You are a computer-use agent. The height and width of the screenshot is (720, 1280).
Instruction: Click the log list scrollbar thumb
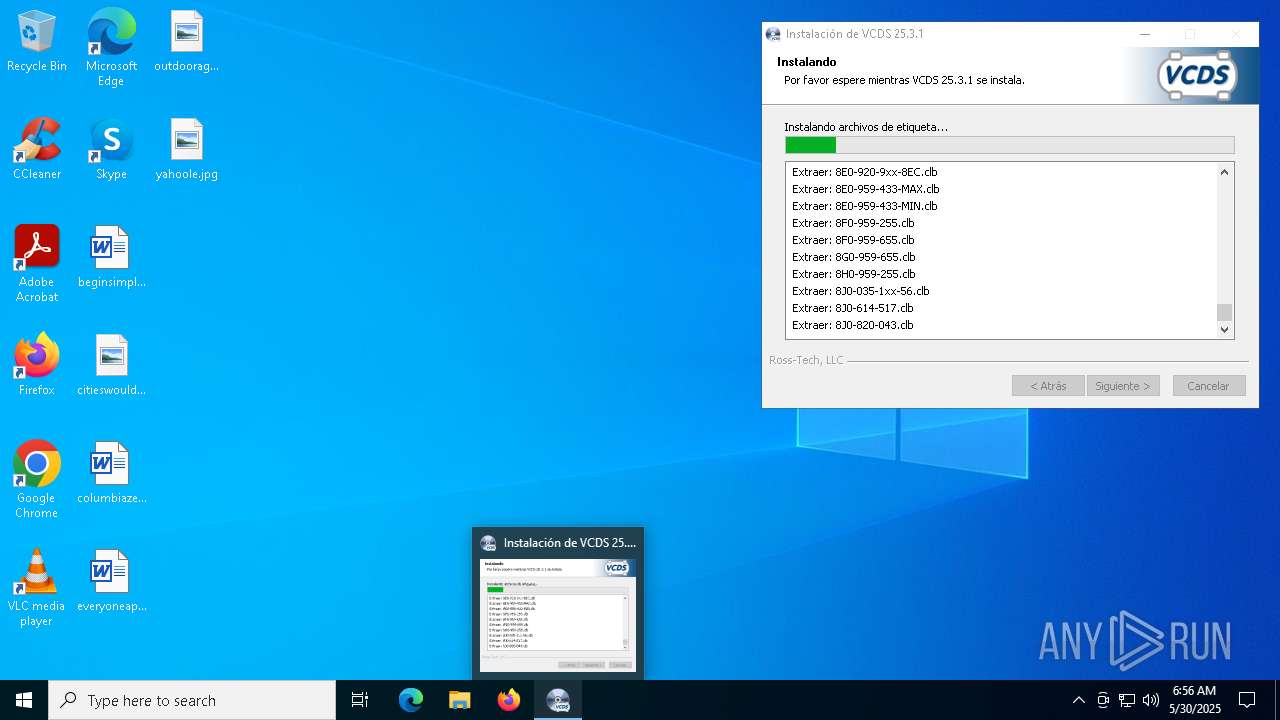click(x=1224, y=311)
